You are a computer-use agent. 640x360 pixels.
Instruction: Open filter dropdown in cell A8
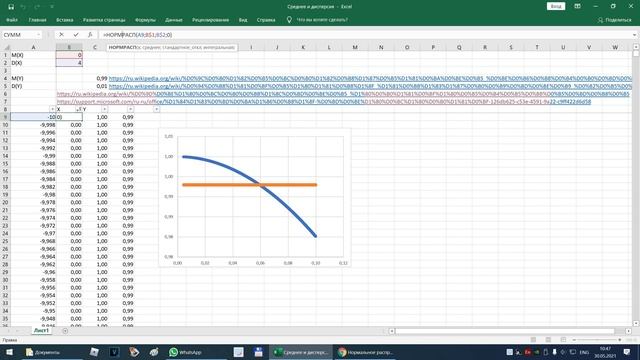coord(52,109)
